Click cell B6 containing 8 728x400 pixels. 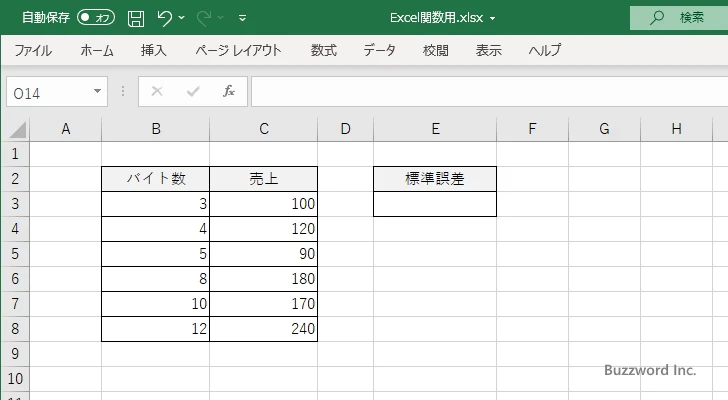point(156,279)
